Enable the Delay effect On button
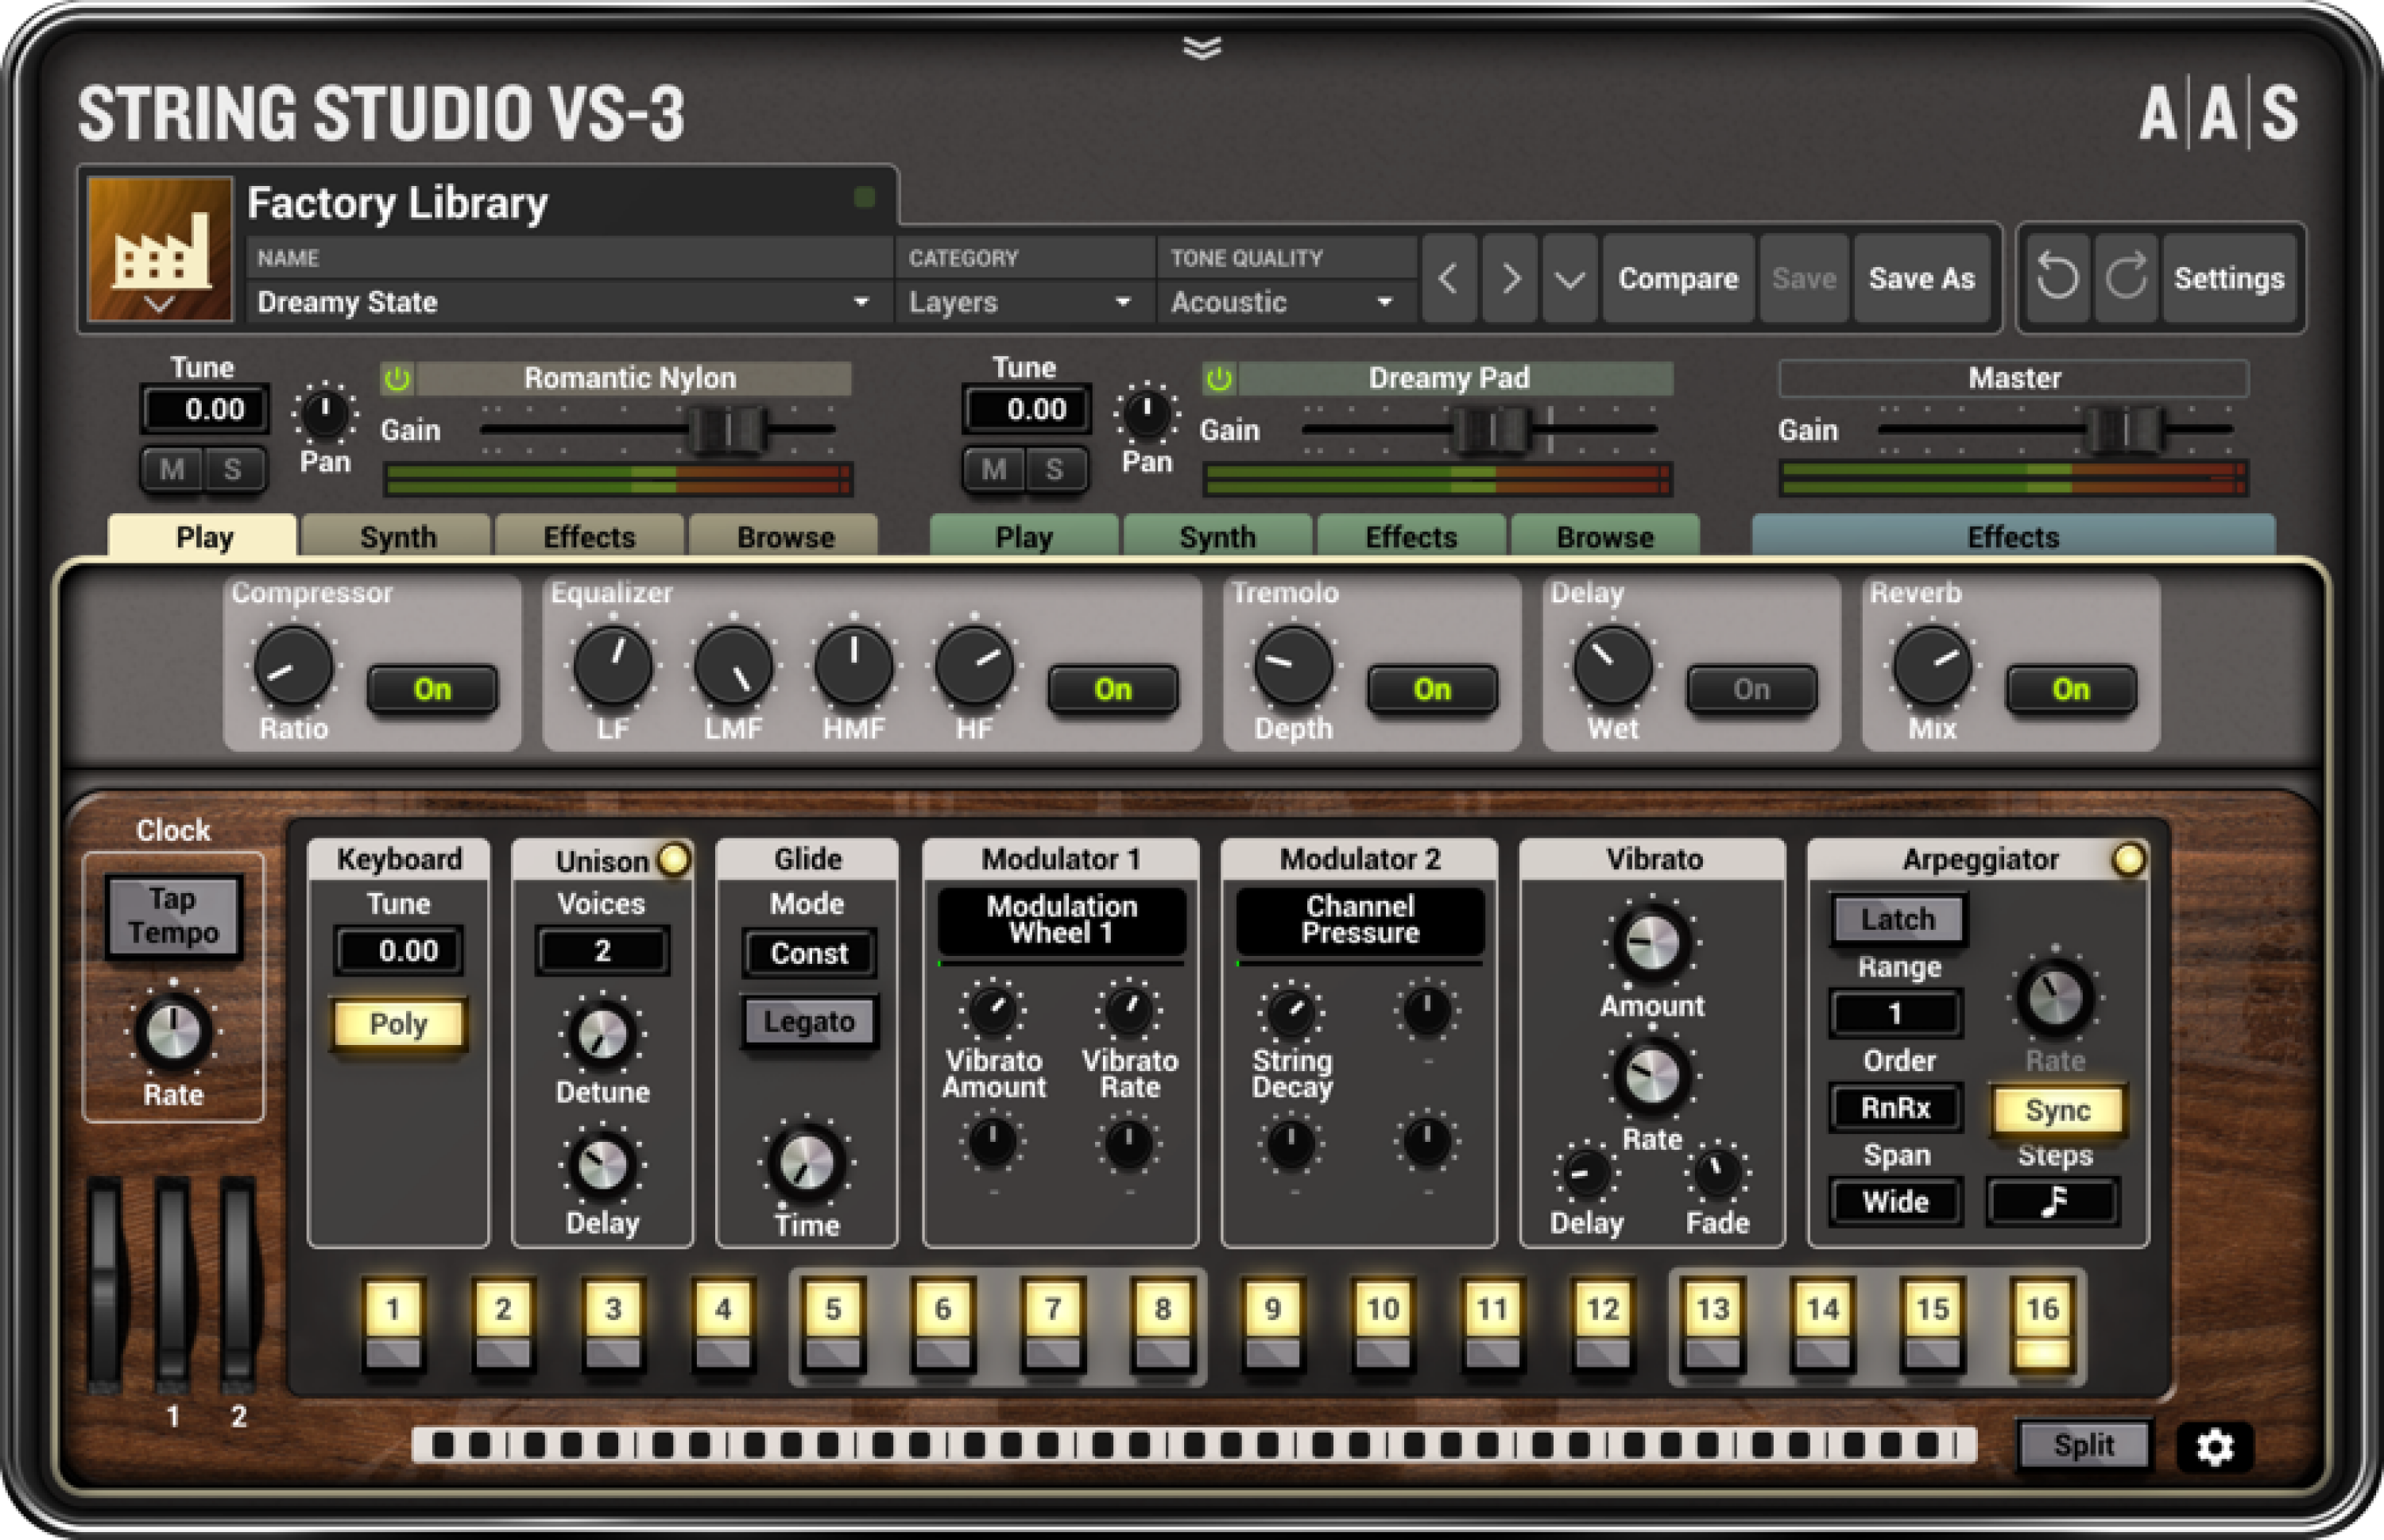This screenshot has height=1540, width=2384. click(1750, 688)
